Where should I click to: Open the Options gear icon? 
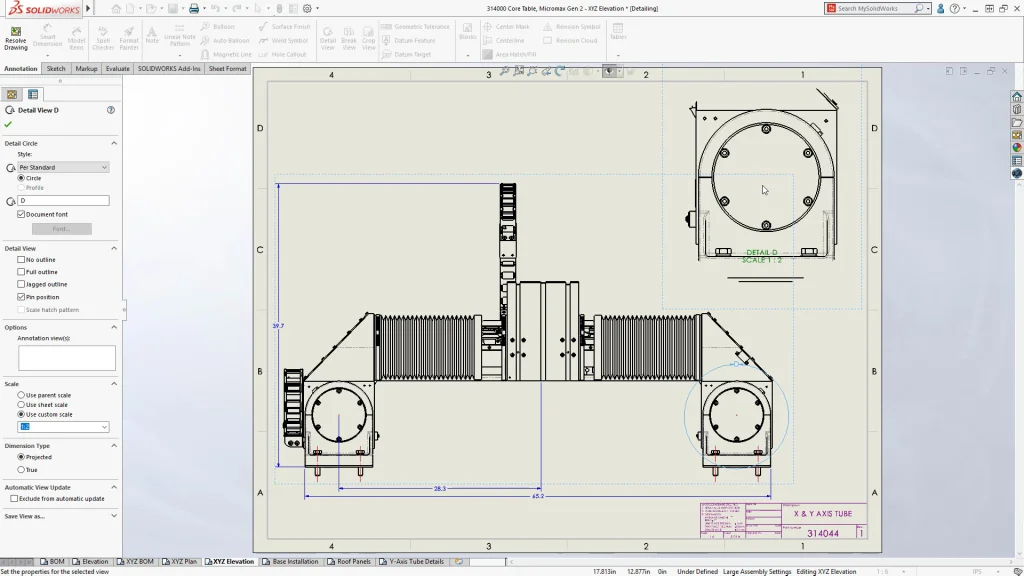coord(306,9)
